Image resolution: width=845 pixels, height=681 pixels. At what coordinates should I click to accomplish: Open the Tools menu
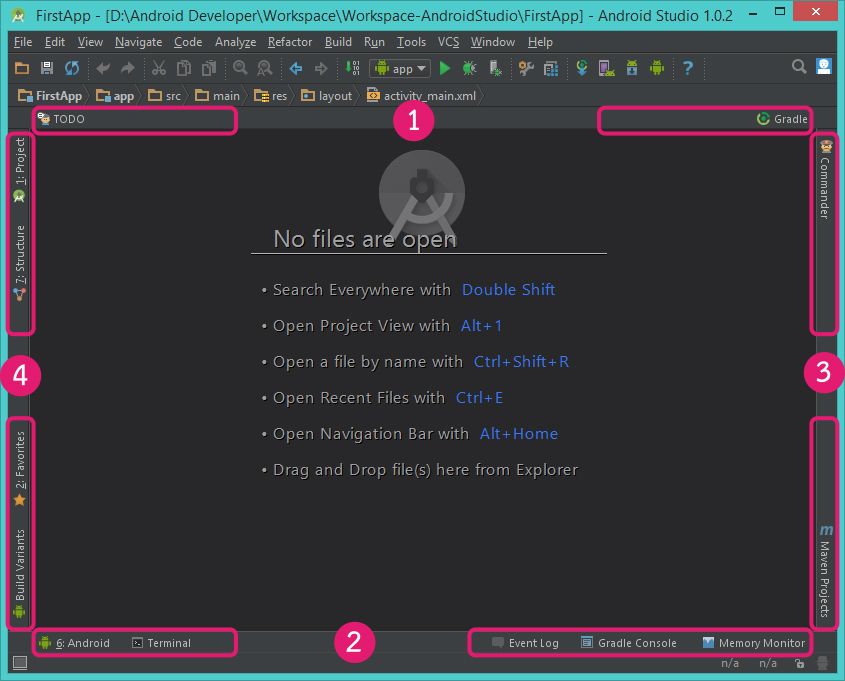tap(411, 42)
